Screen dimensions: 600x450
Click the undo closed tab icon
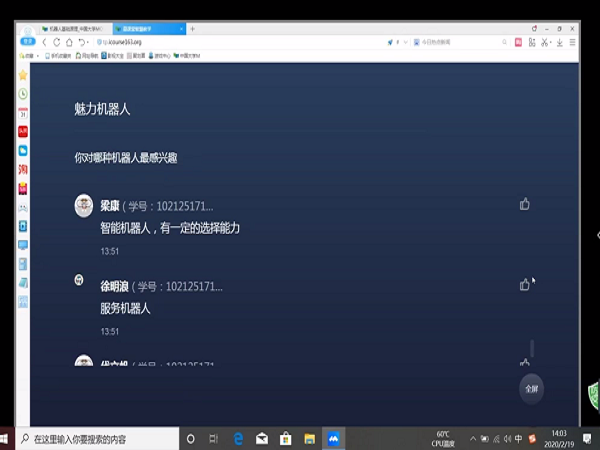pyautogui.click(x=82, y=42)
